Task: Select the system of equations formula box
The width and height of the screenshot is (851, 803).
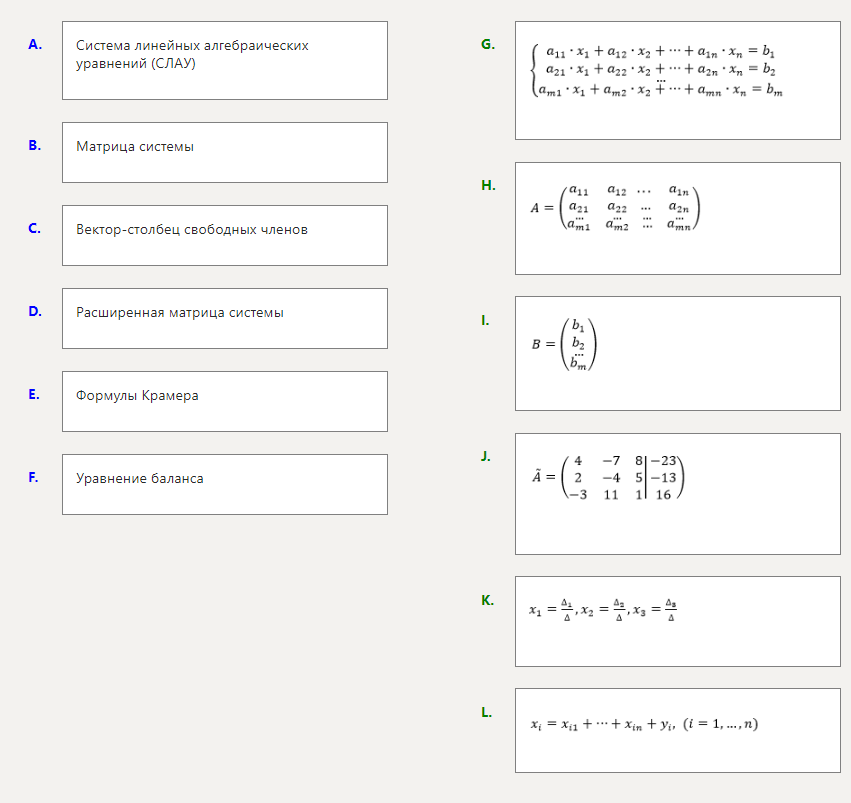Action: click(677, 80)
